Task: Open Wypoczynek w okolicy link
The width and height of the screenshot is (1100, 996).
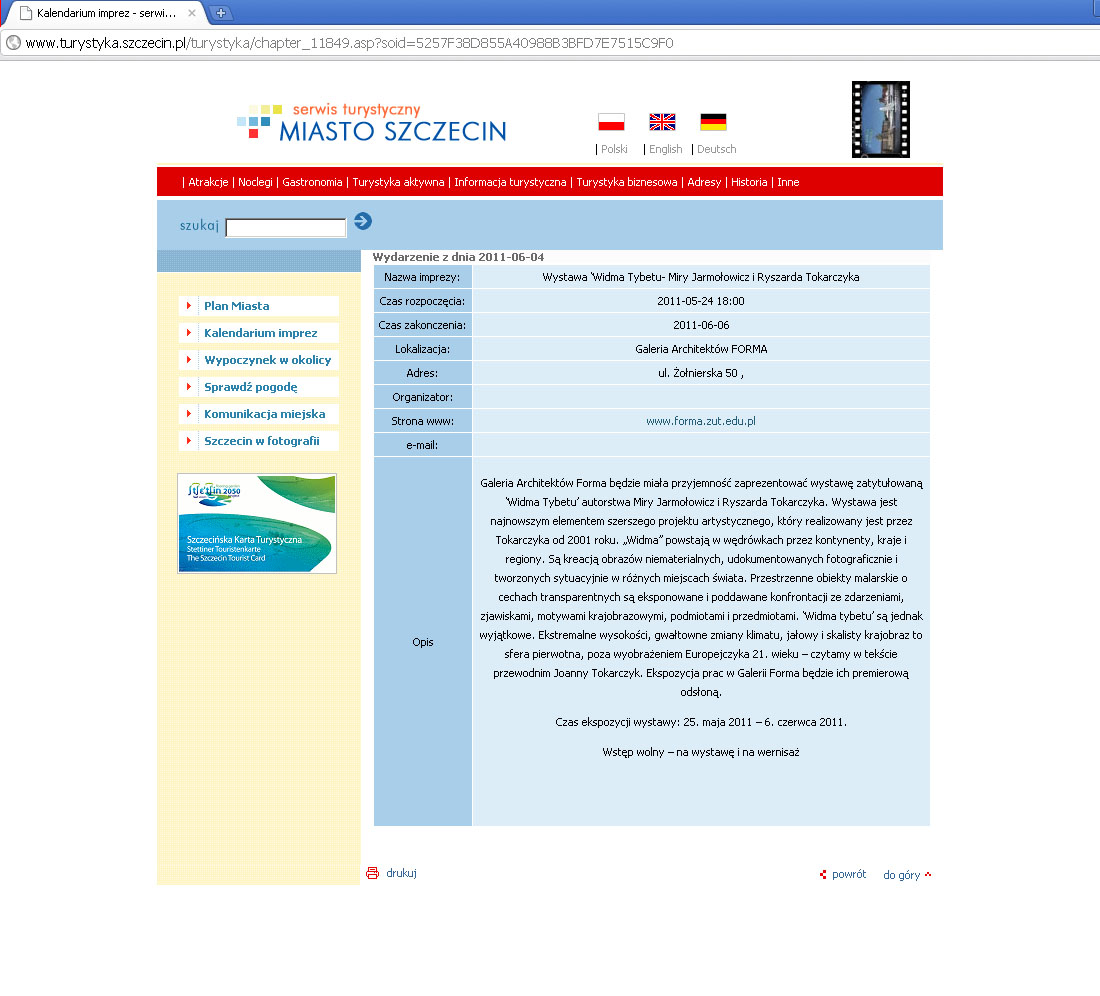Action: (x=268, y=360)
